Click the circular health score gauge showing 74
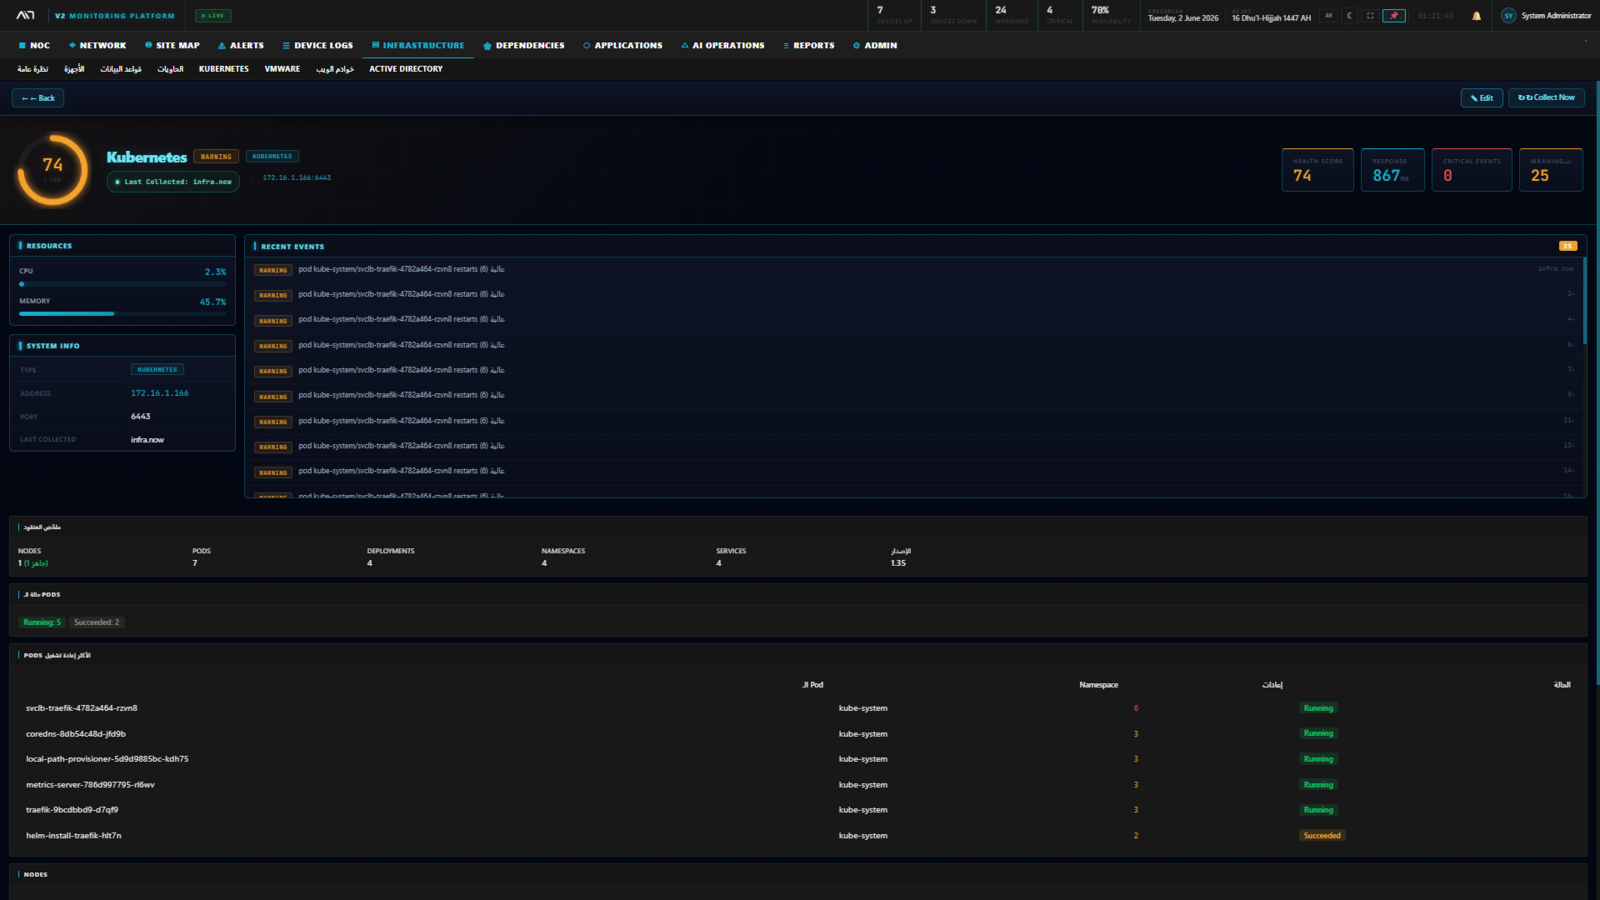The image size is (1600, 900). (53, 170)
